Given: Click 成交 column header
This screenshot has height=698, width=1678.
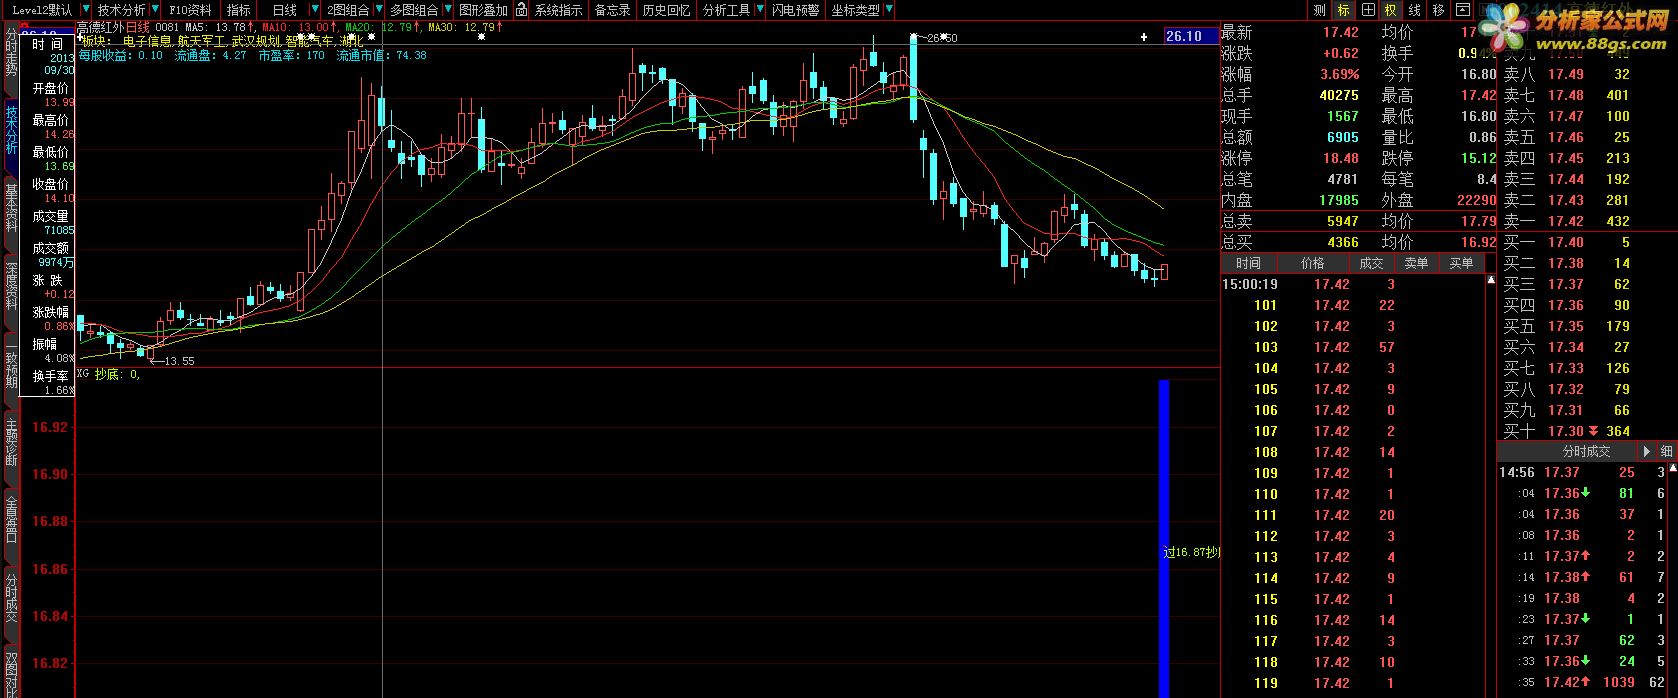Looking at the screenshot, I should [1371, 263].
